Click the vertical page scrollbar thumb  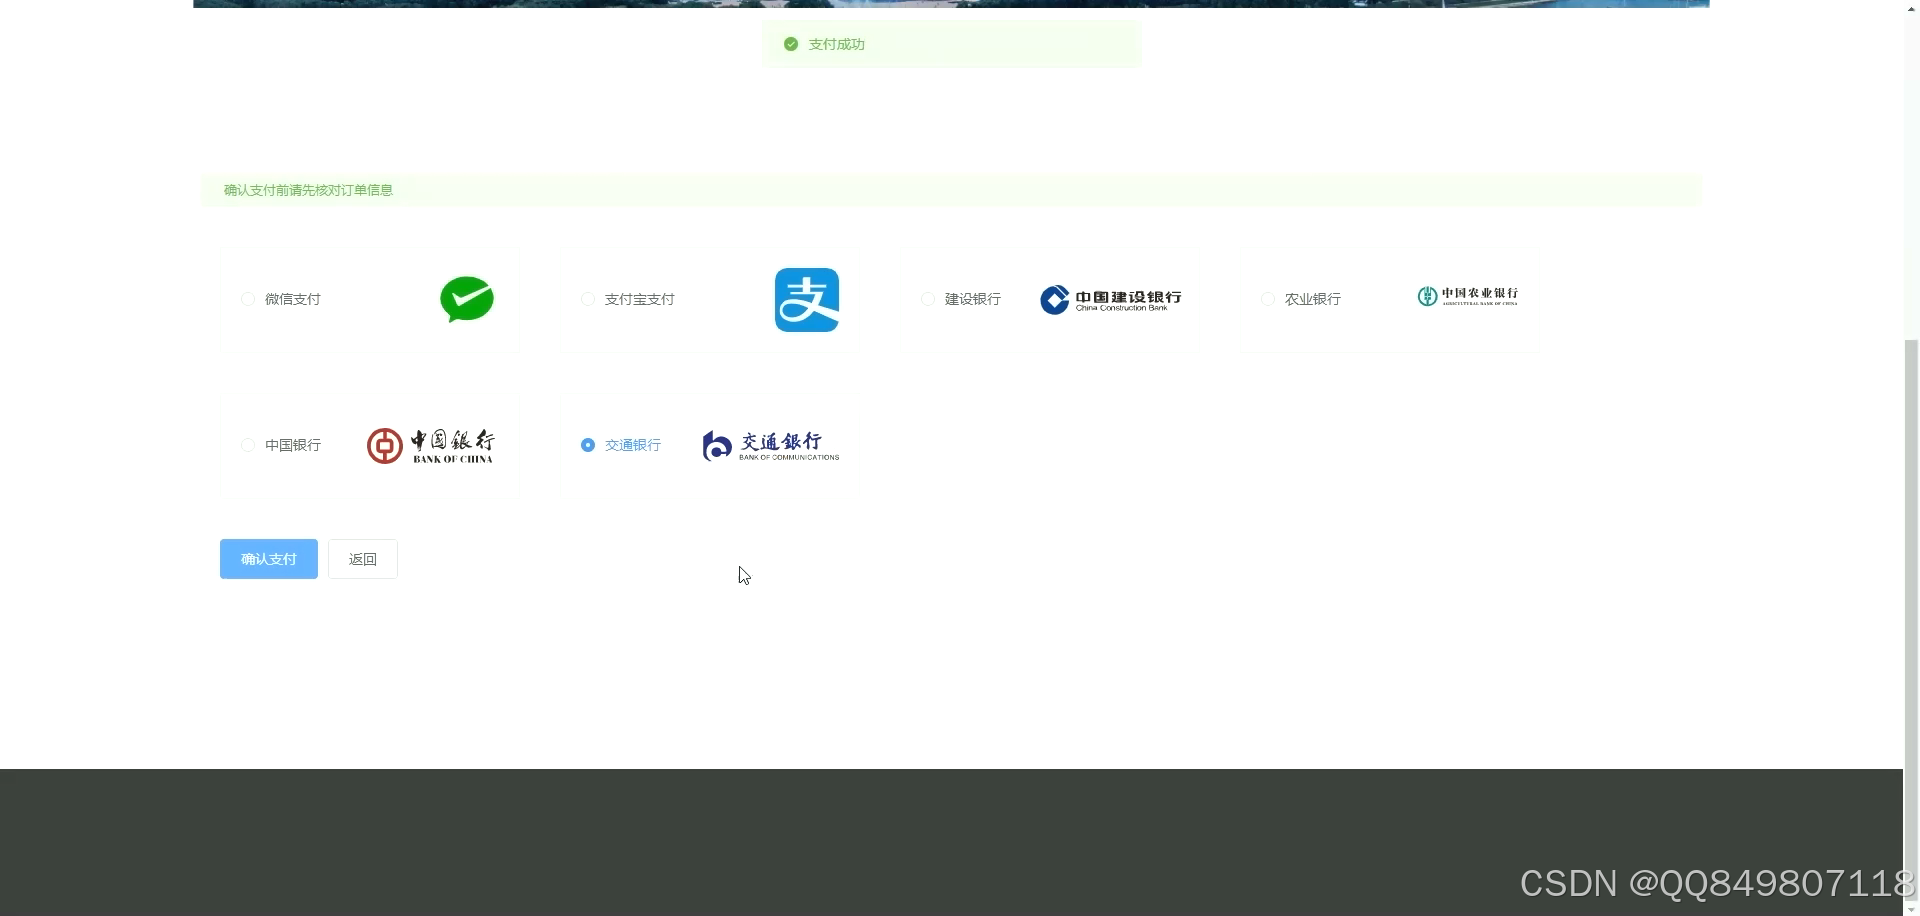pyautogui.click(x=1911, y=620)
